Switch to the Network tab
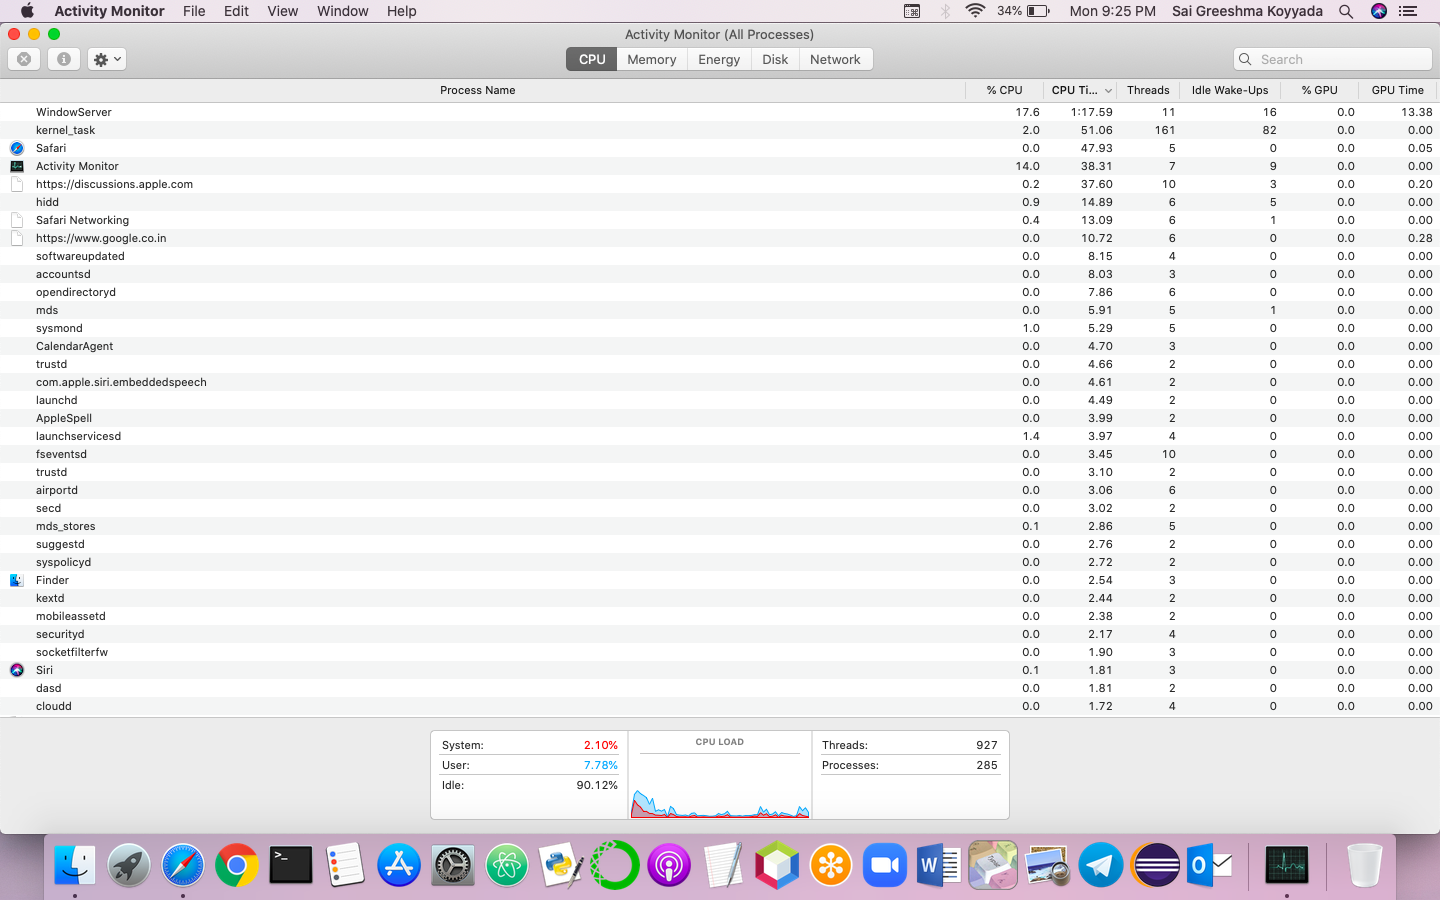1440x900 pixels. pos(835,58)
